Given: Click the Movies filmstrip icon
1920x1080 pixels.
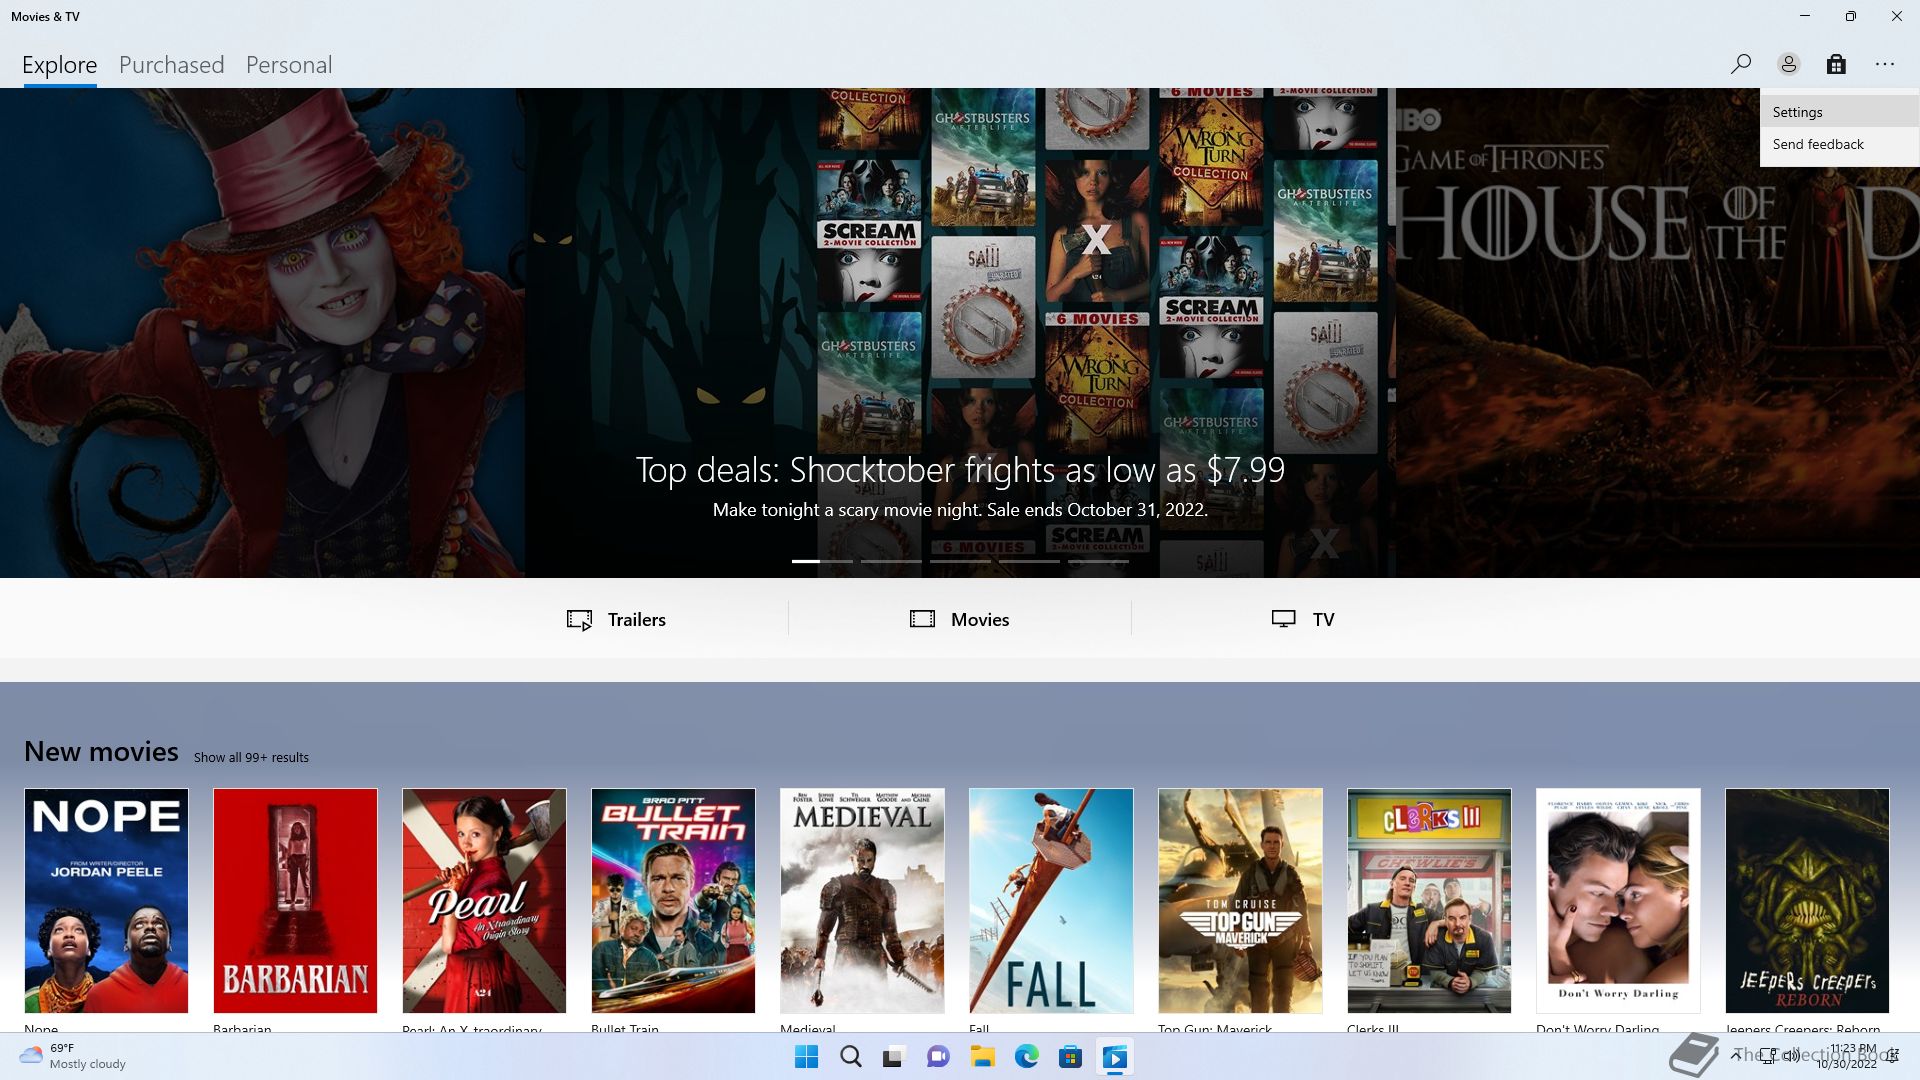Looking at the screenshot, I should (922, 619).
